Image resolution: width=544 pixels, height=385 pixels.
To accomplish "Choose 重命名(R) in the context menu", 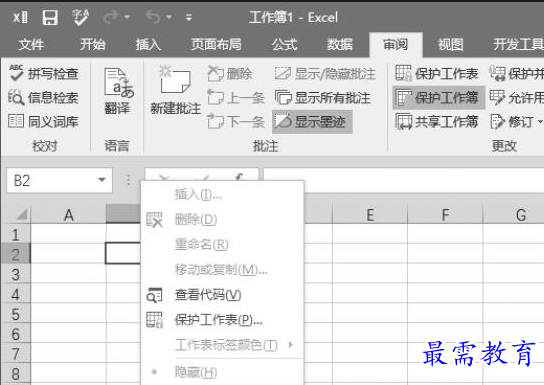I will pyautogui.click(x=222, y=245).
